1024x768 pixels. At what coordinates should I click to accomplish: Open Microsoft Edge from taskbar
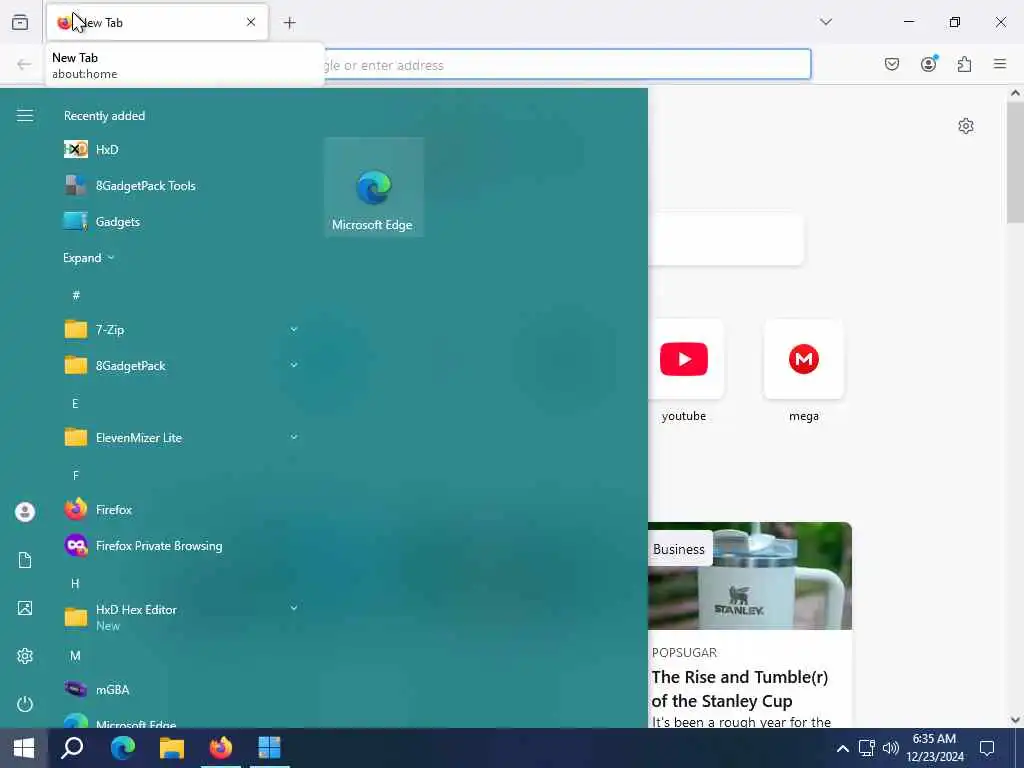(x=122, y=748)
